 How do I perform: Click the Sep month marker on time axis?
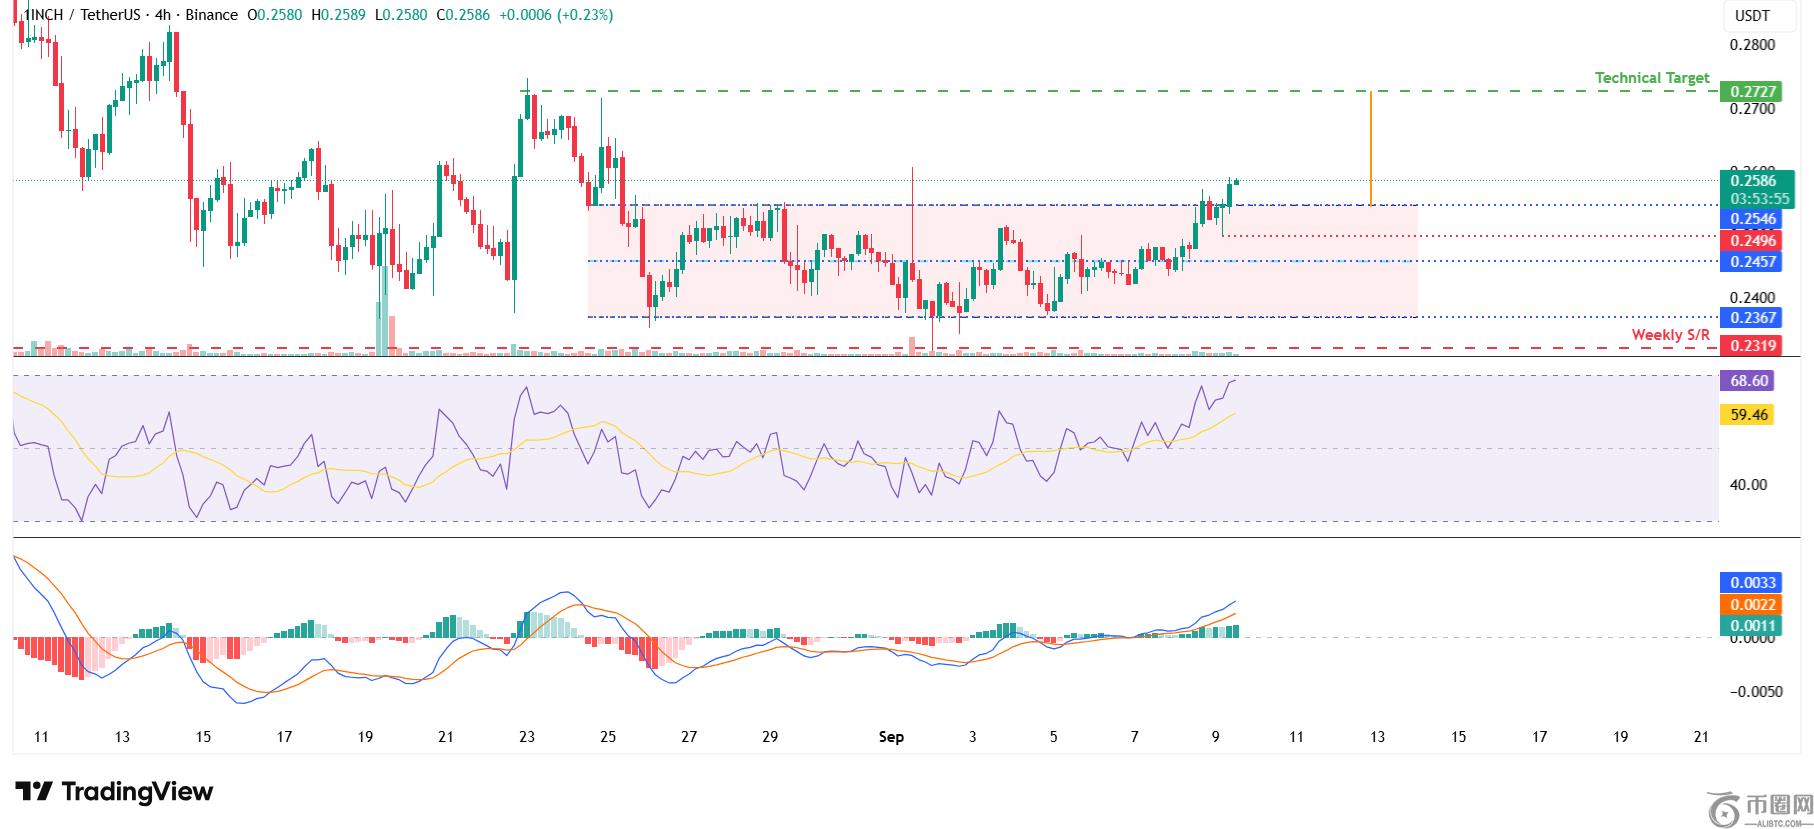coord(891,737)
